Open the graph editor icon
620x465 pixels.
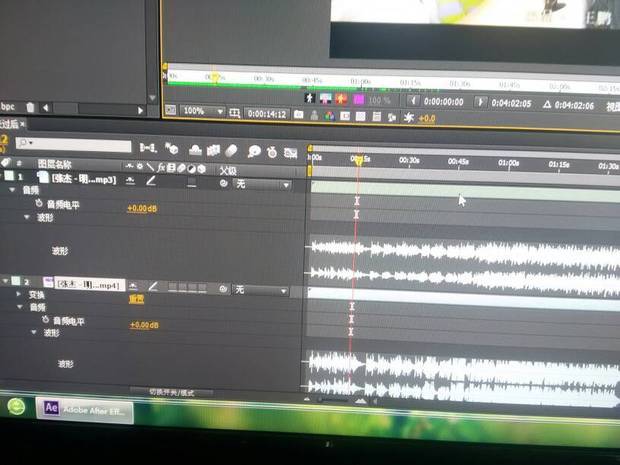click(x=290, y=151)
